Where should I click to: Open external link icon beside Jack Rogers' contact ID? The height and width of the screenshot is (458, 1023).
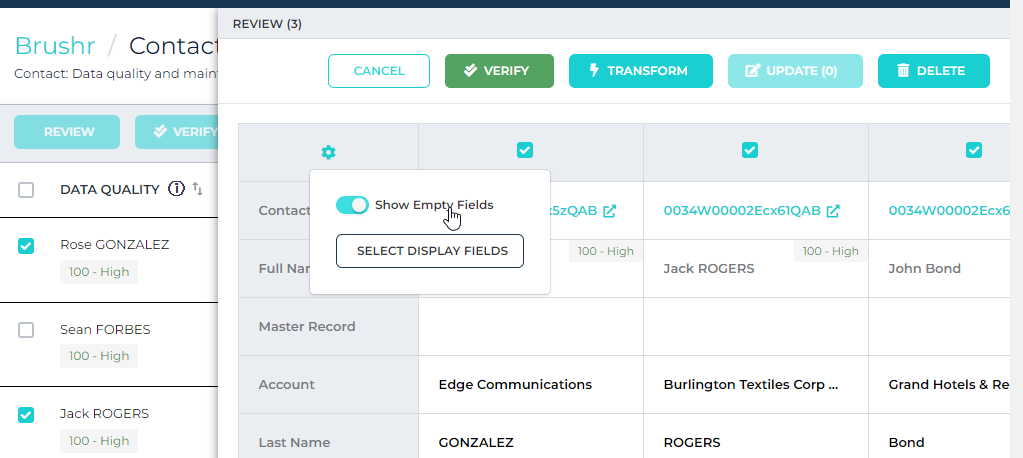833,211
